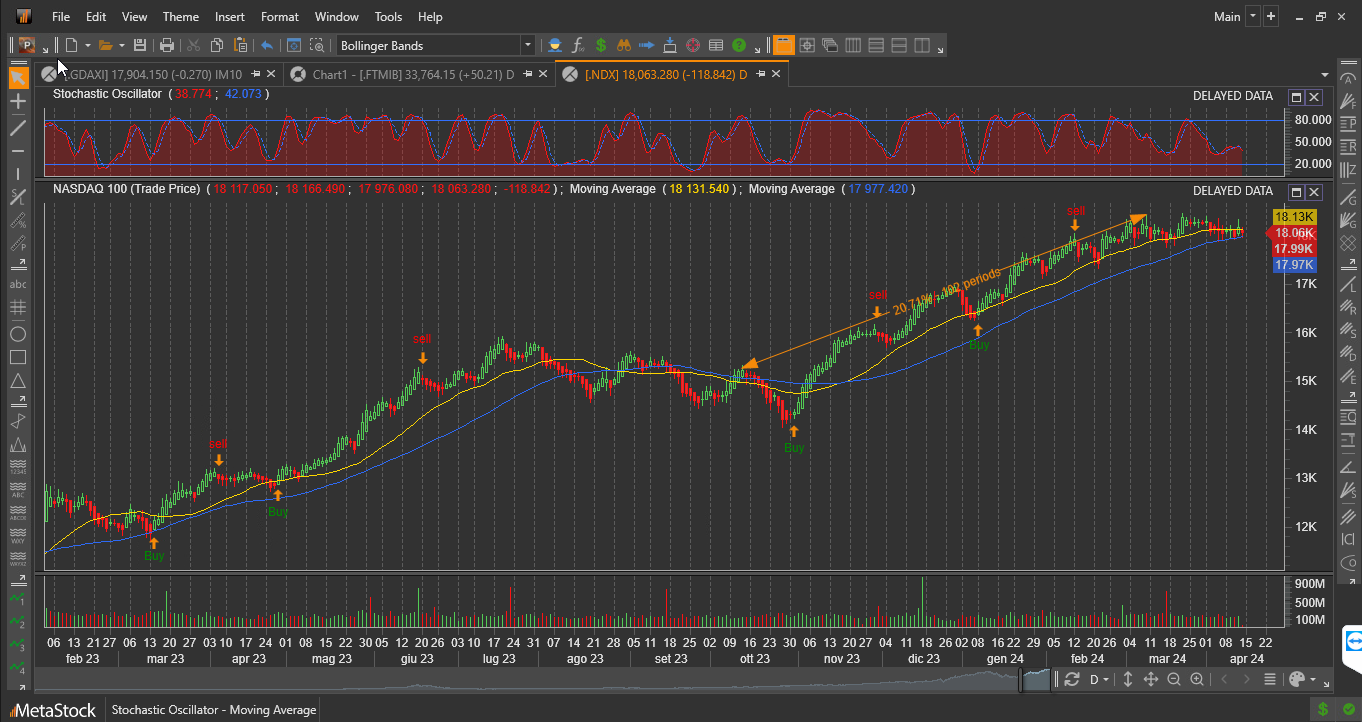1362x722 pixels.
Task: Click the Print icon in toolbar
Action: (x=167, y=45)
